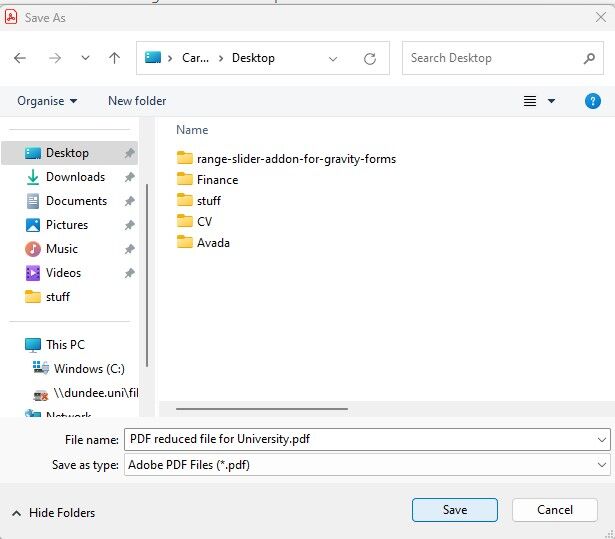This screenshot has height=539, width=615.
Task: Click the File name text field
Action: 367,439
